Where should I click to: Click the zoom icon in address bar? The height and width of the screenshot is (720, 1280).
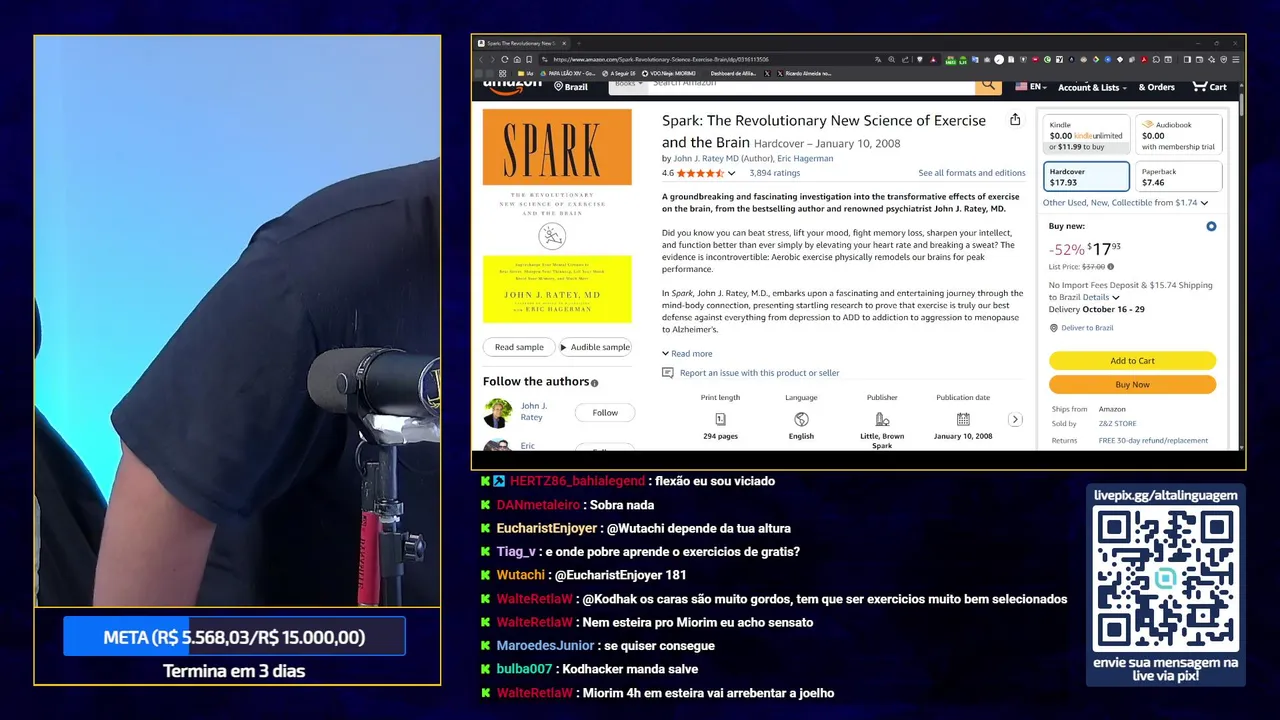[891, 59]
